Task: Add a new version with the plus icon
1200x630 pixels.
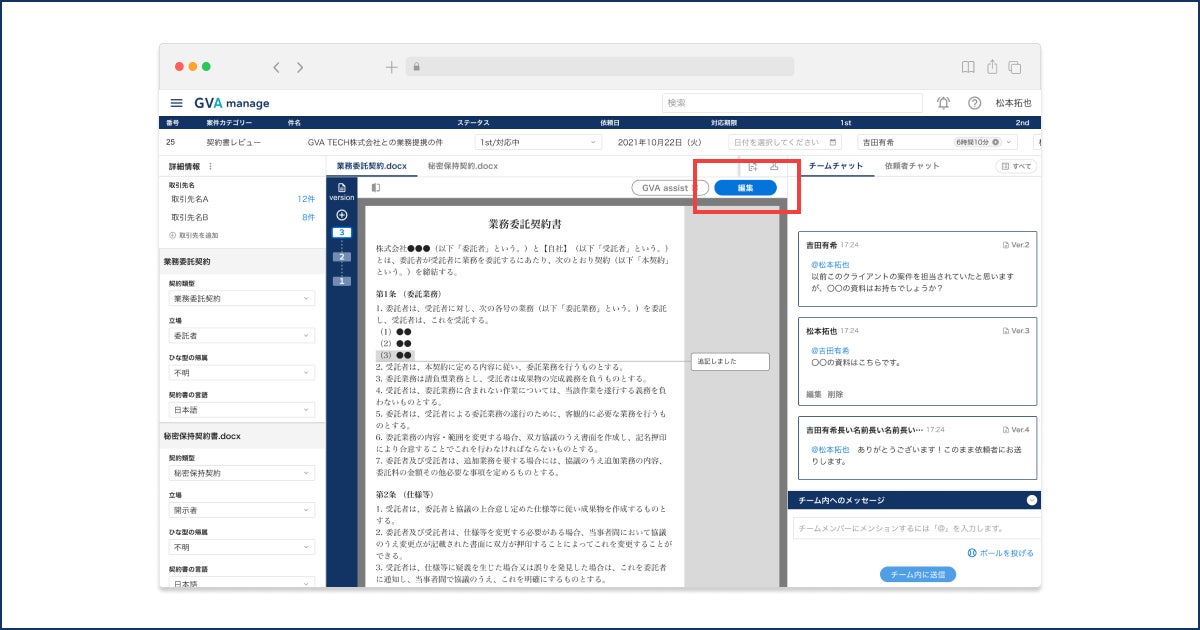Action: (x=342, y=215)
